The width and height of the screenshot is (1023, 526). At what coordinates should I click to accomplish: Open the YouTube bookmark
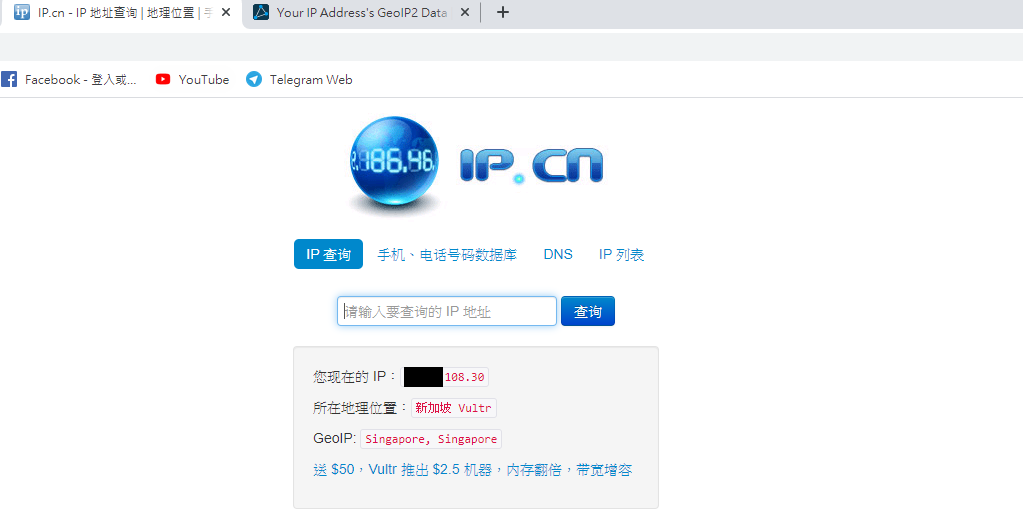coord(192,80)
